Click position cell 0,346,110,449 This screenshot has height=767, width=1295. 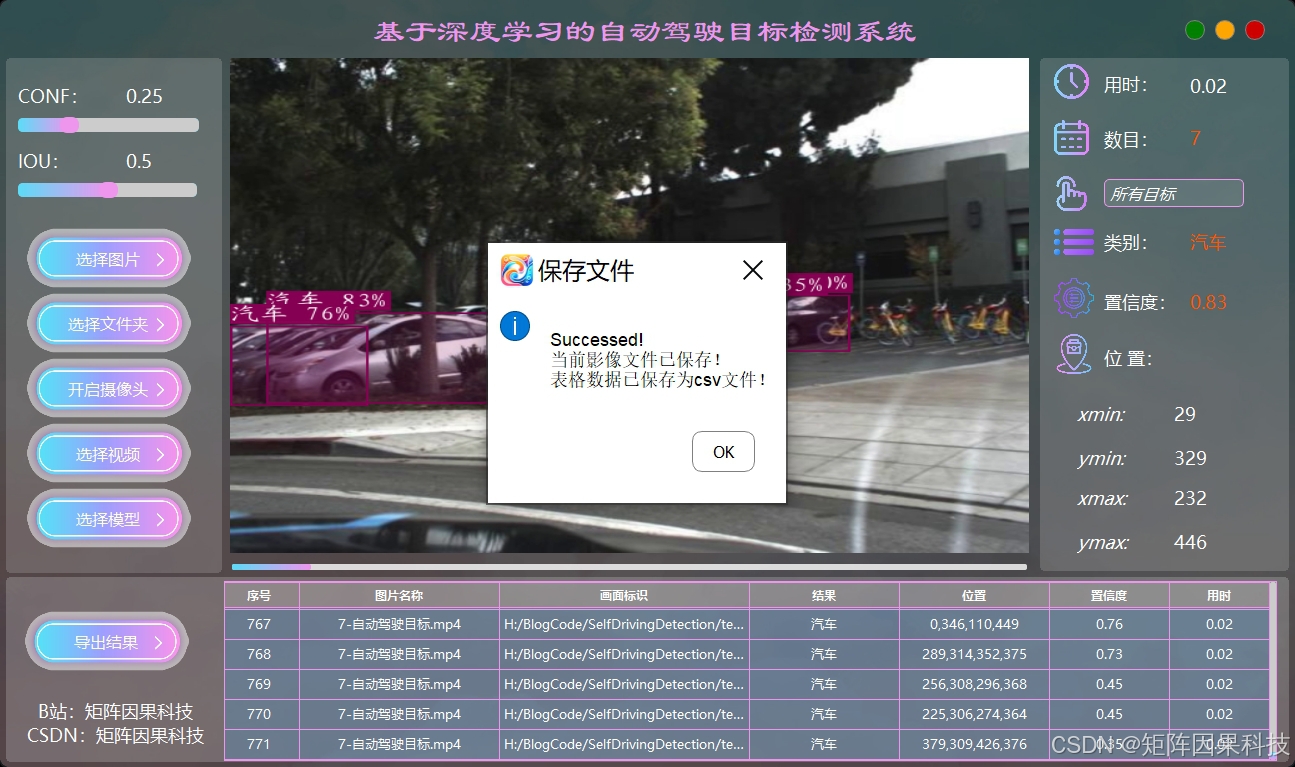pos(974,624)
